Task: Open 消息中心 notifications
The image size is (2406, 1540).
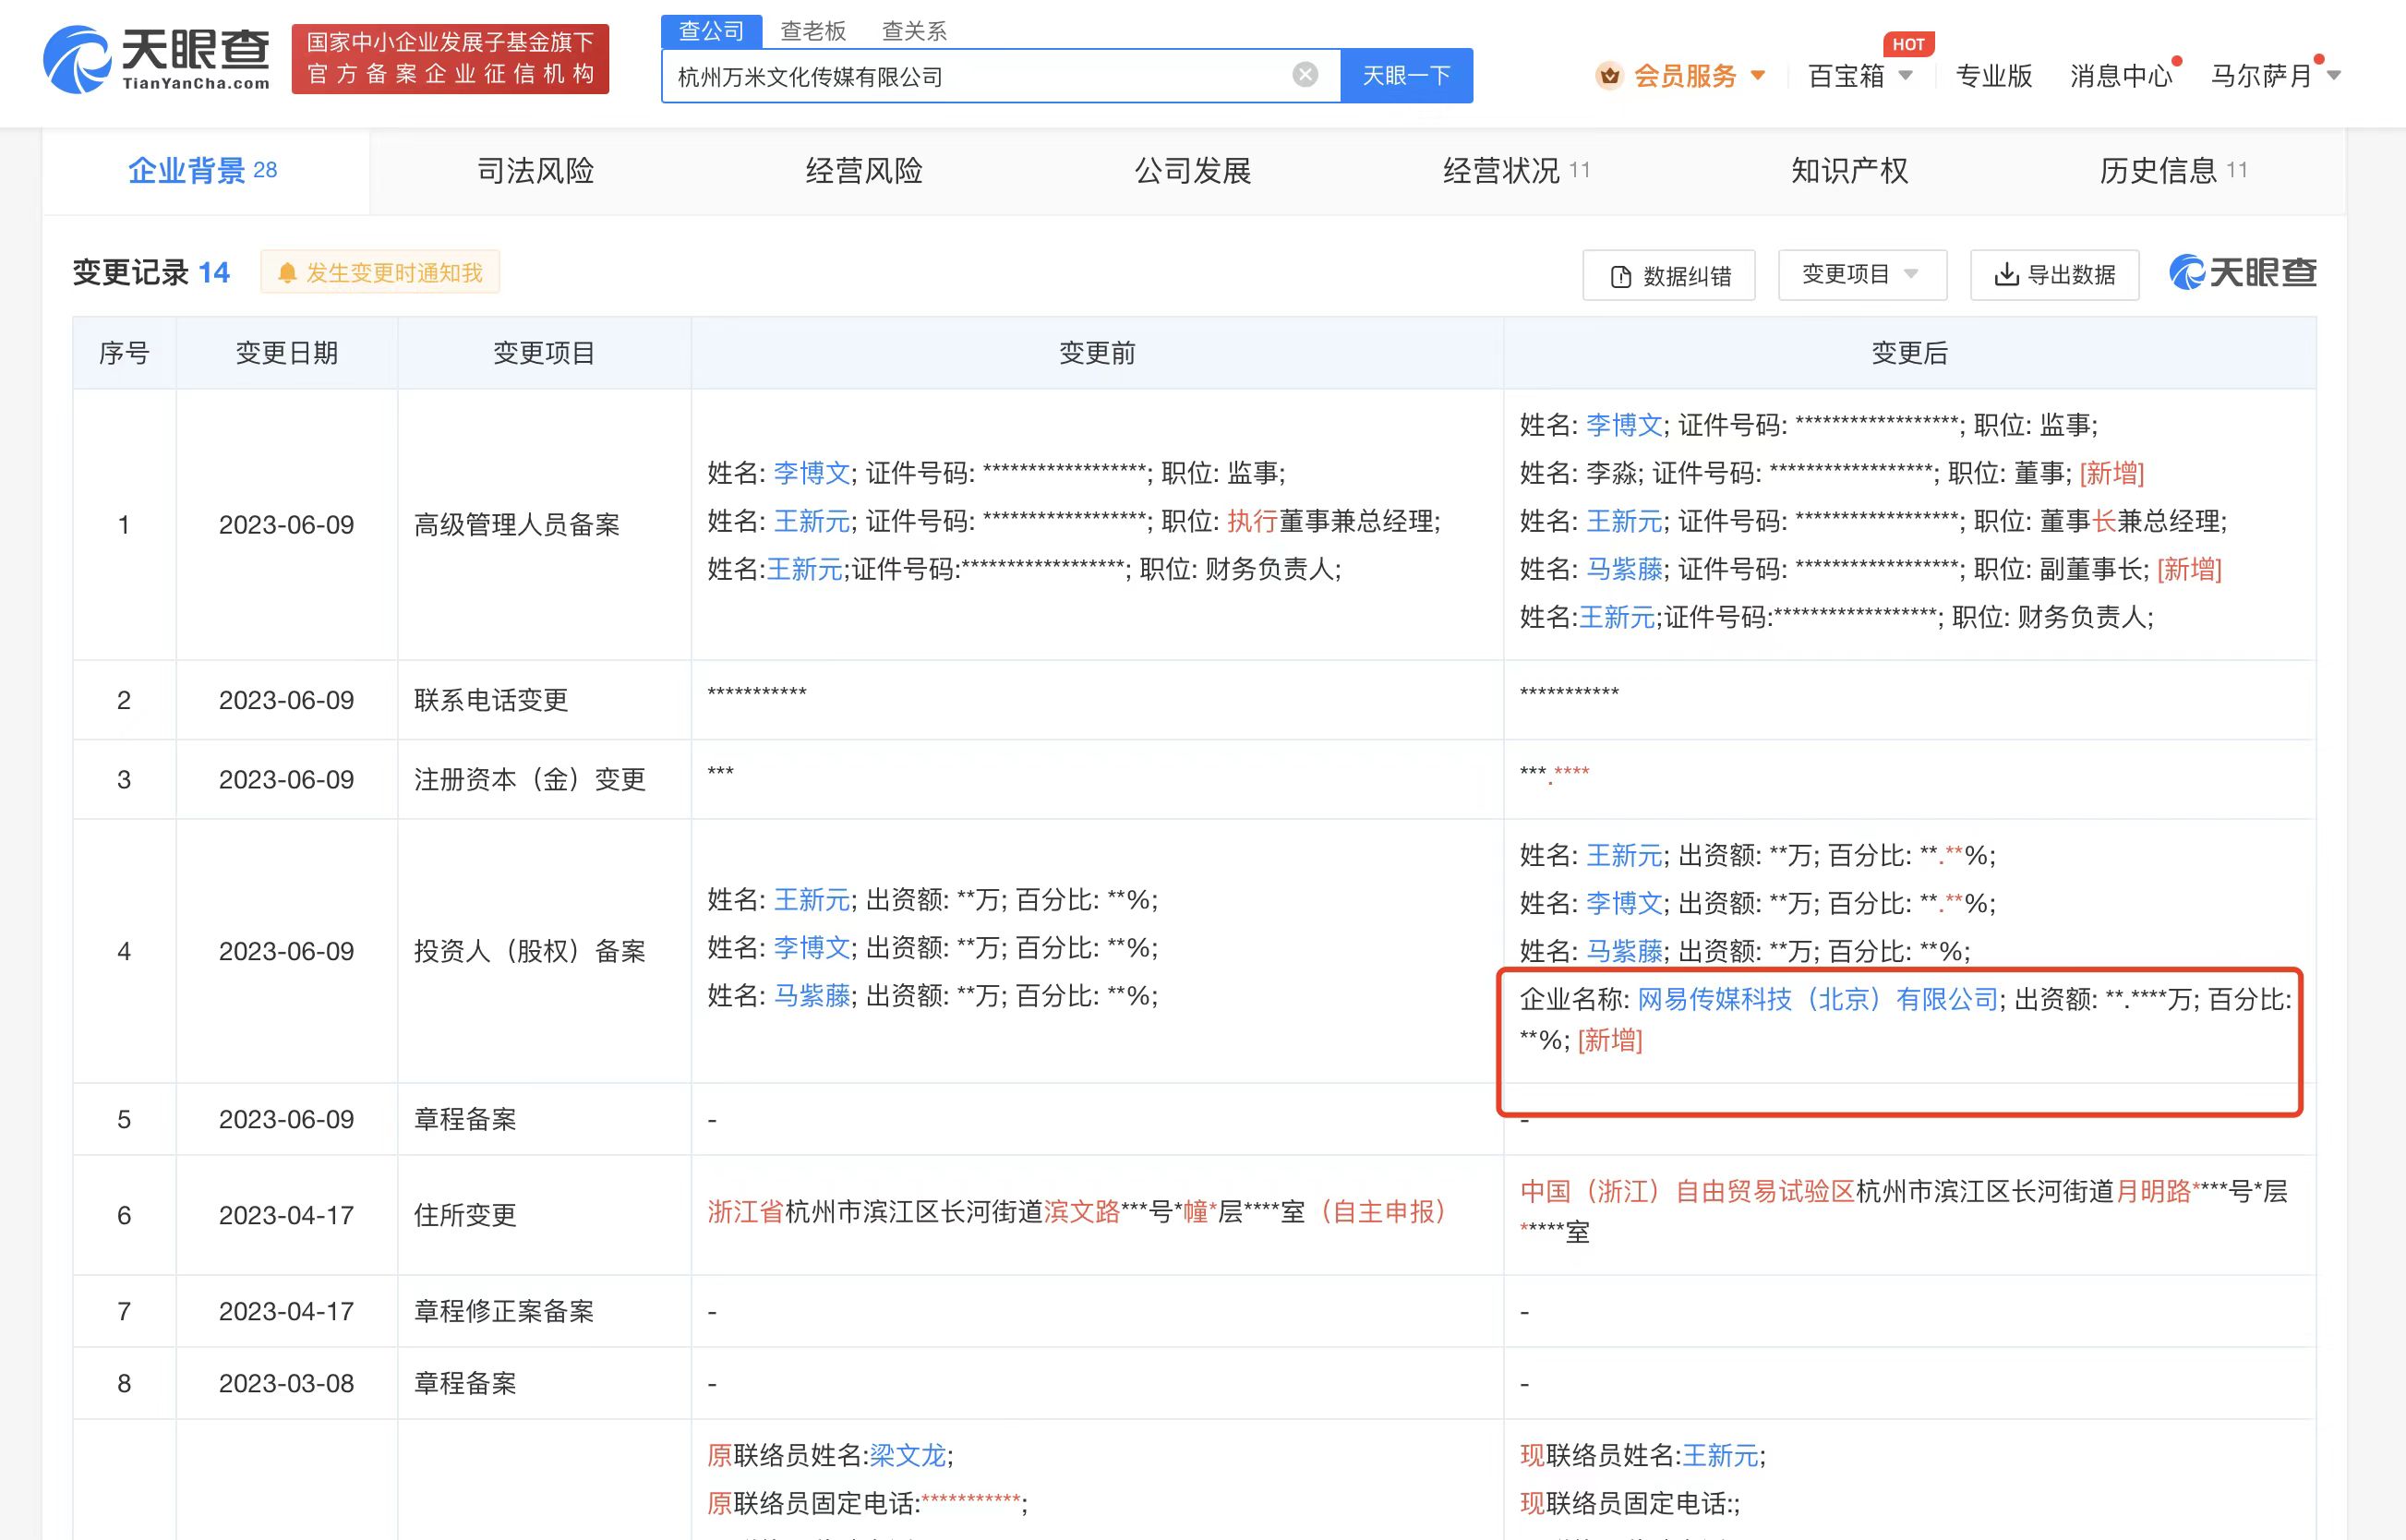Action: 2120,76
